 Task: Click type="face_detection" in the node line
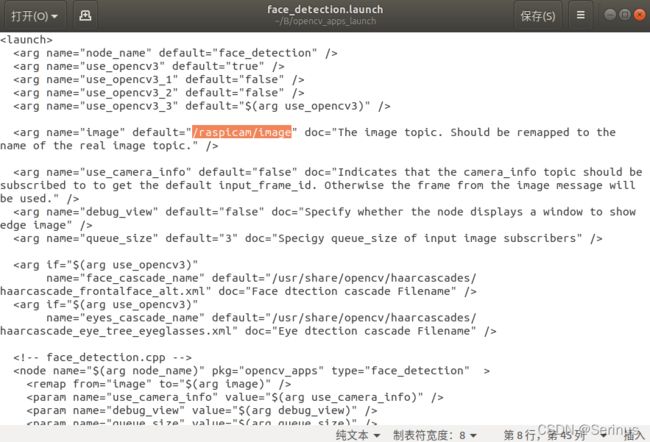point(400,371)
